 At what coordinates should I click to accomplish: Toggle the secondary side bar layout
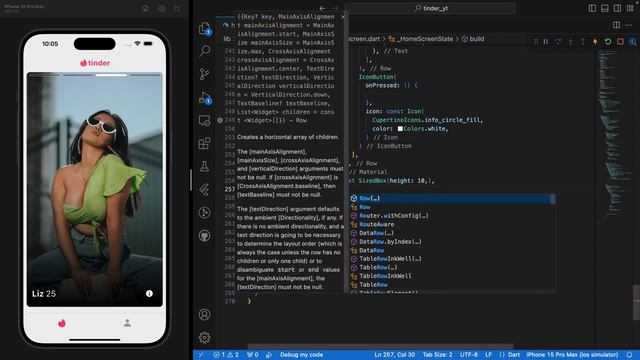(x=618, y=8)
